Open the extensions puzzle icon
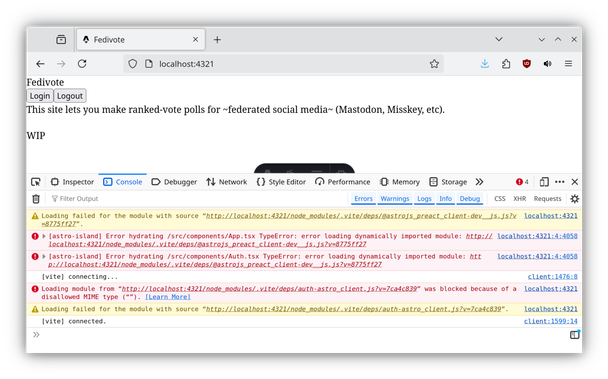608x379 pixels. coord(506,64)
